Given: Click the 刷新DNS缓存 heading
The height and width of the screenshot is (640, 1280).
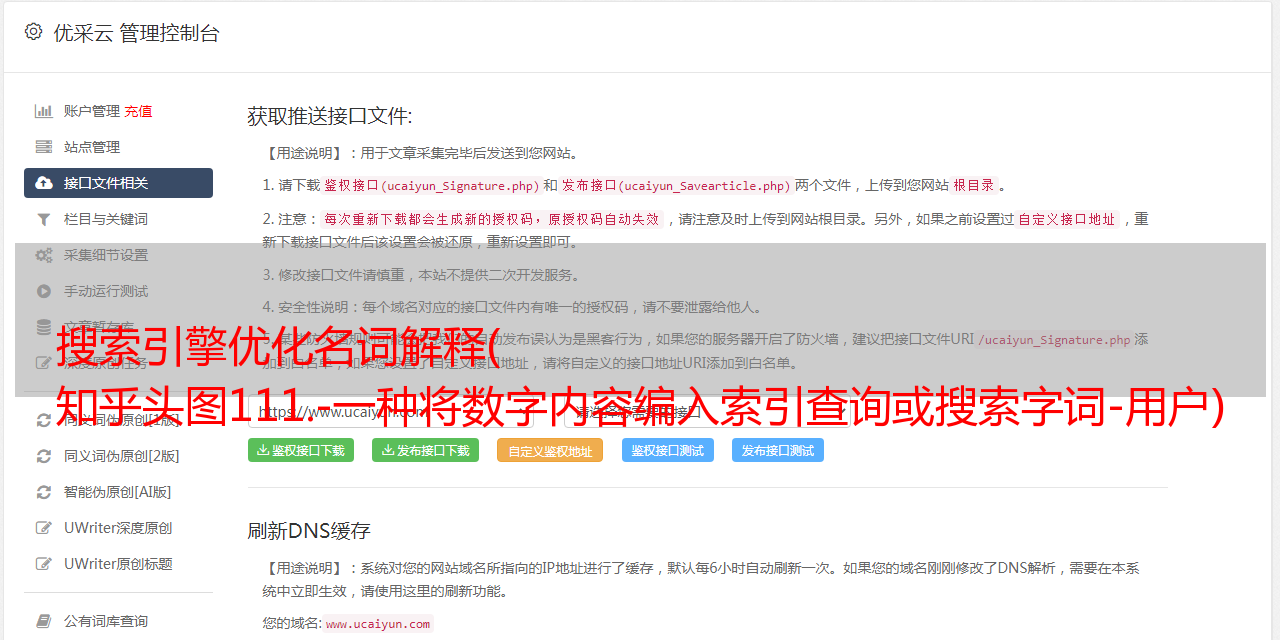Looking at the screenshot, I should (x=309, y=531).
